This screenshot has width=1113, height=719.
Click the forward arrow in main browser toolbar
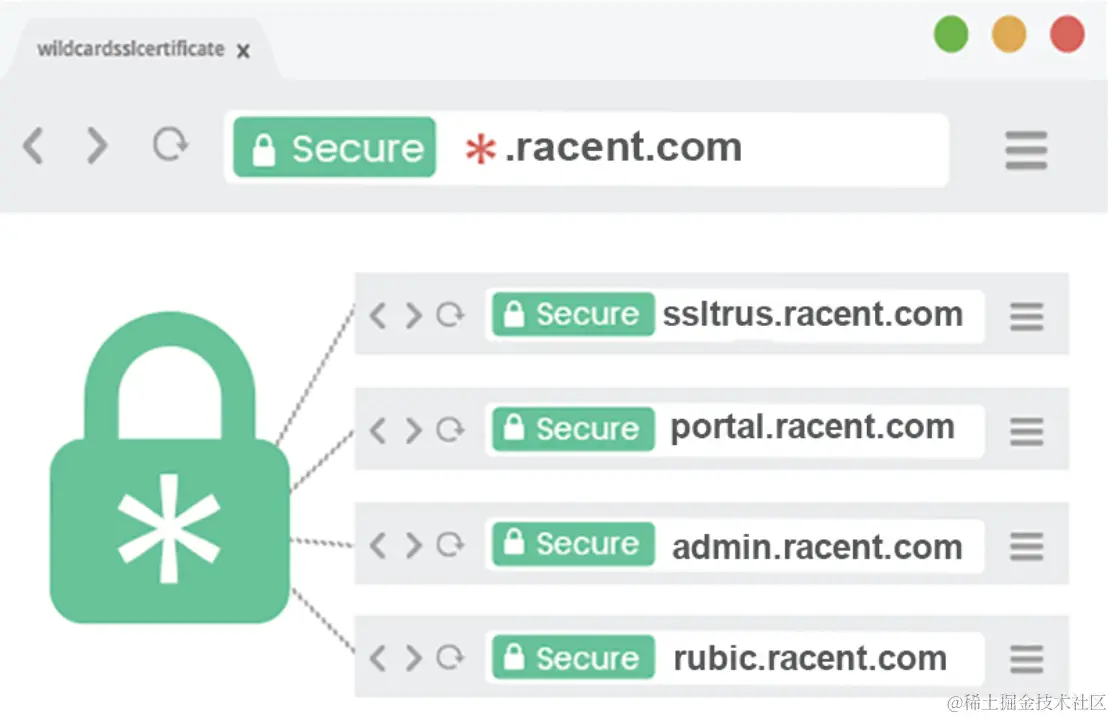(97, 146)
